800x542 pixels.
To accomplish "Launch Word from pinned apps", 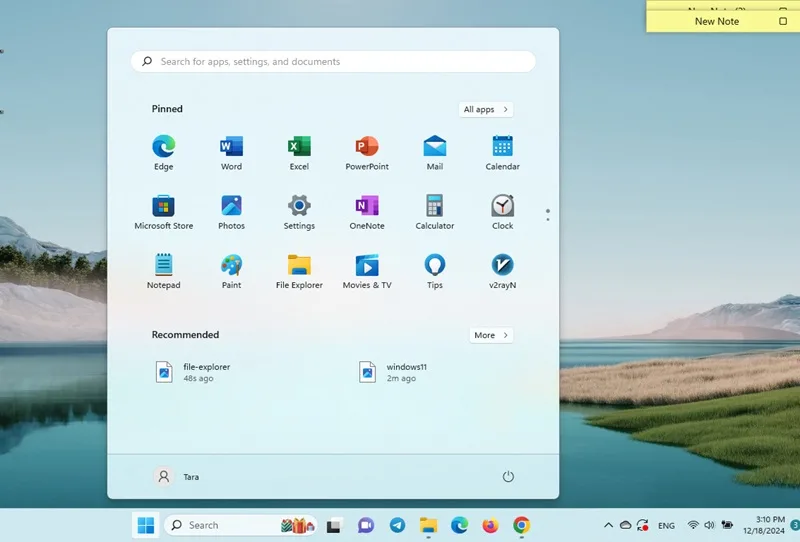I will (231, 153).
